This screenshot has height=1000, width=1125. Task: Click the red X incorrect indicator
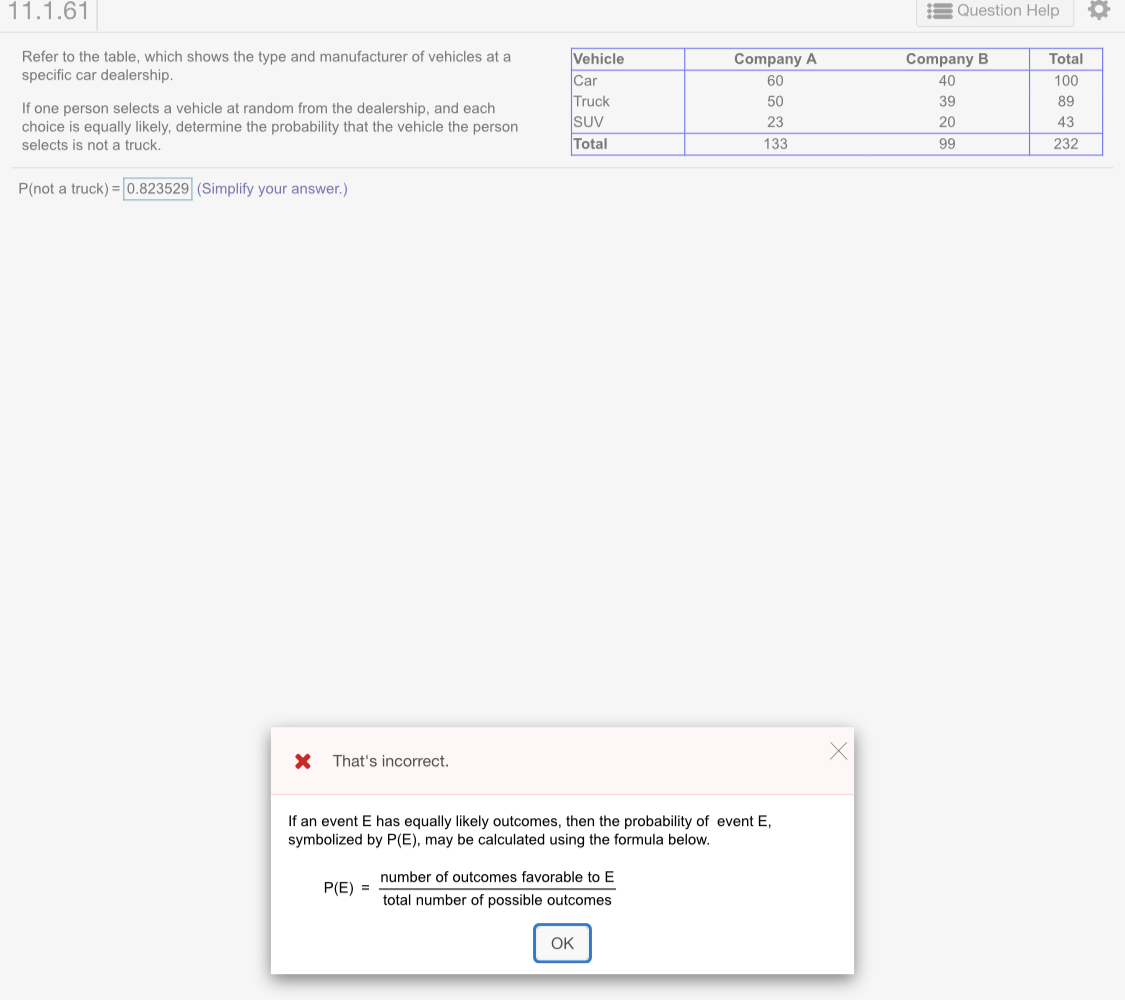[302, 761]
